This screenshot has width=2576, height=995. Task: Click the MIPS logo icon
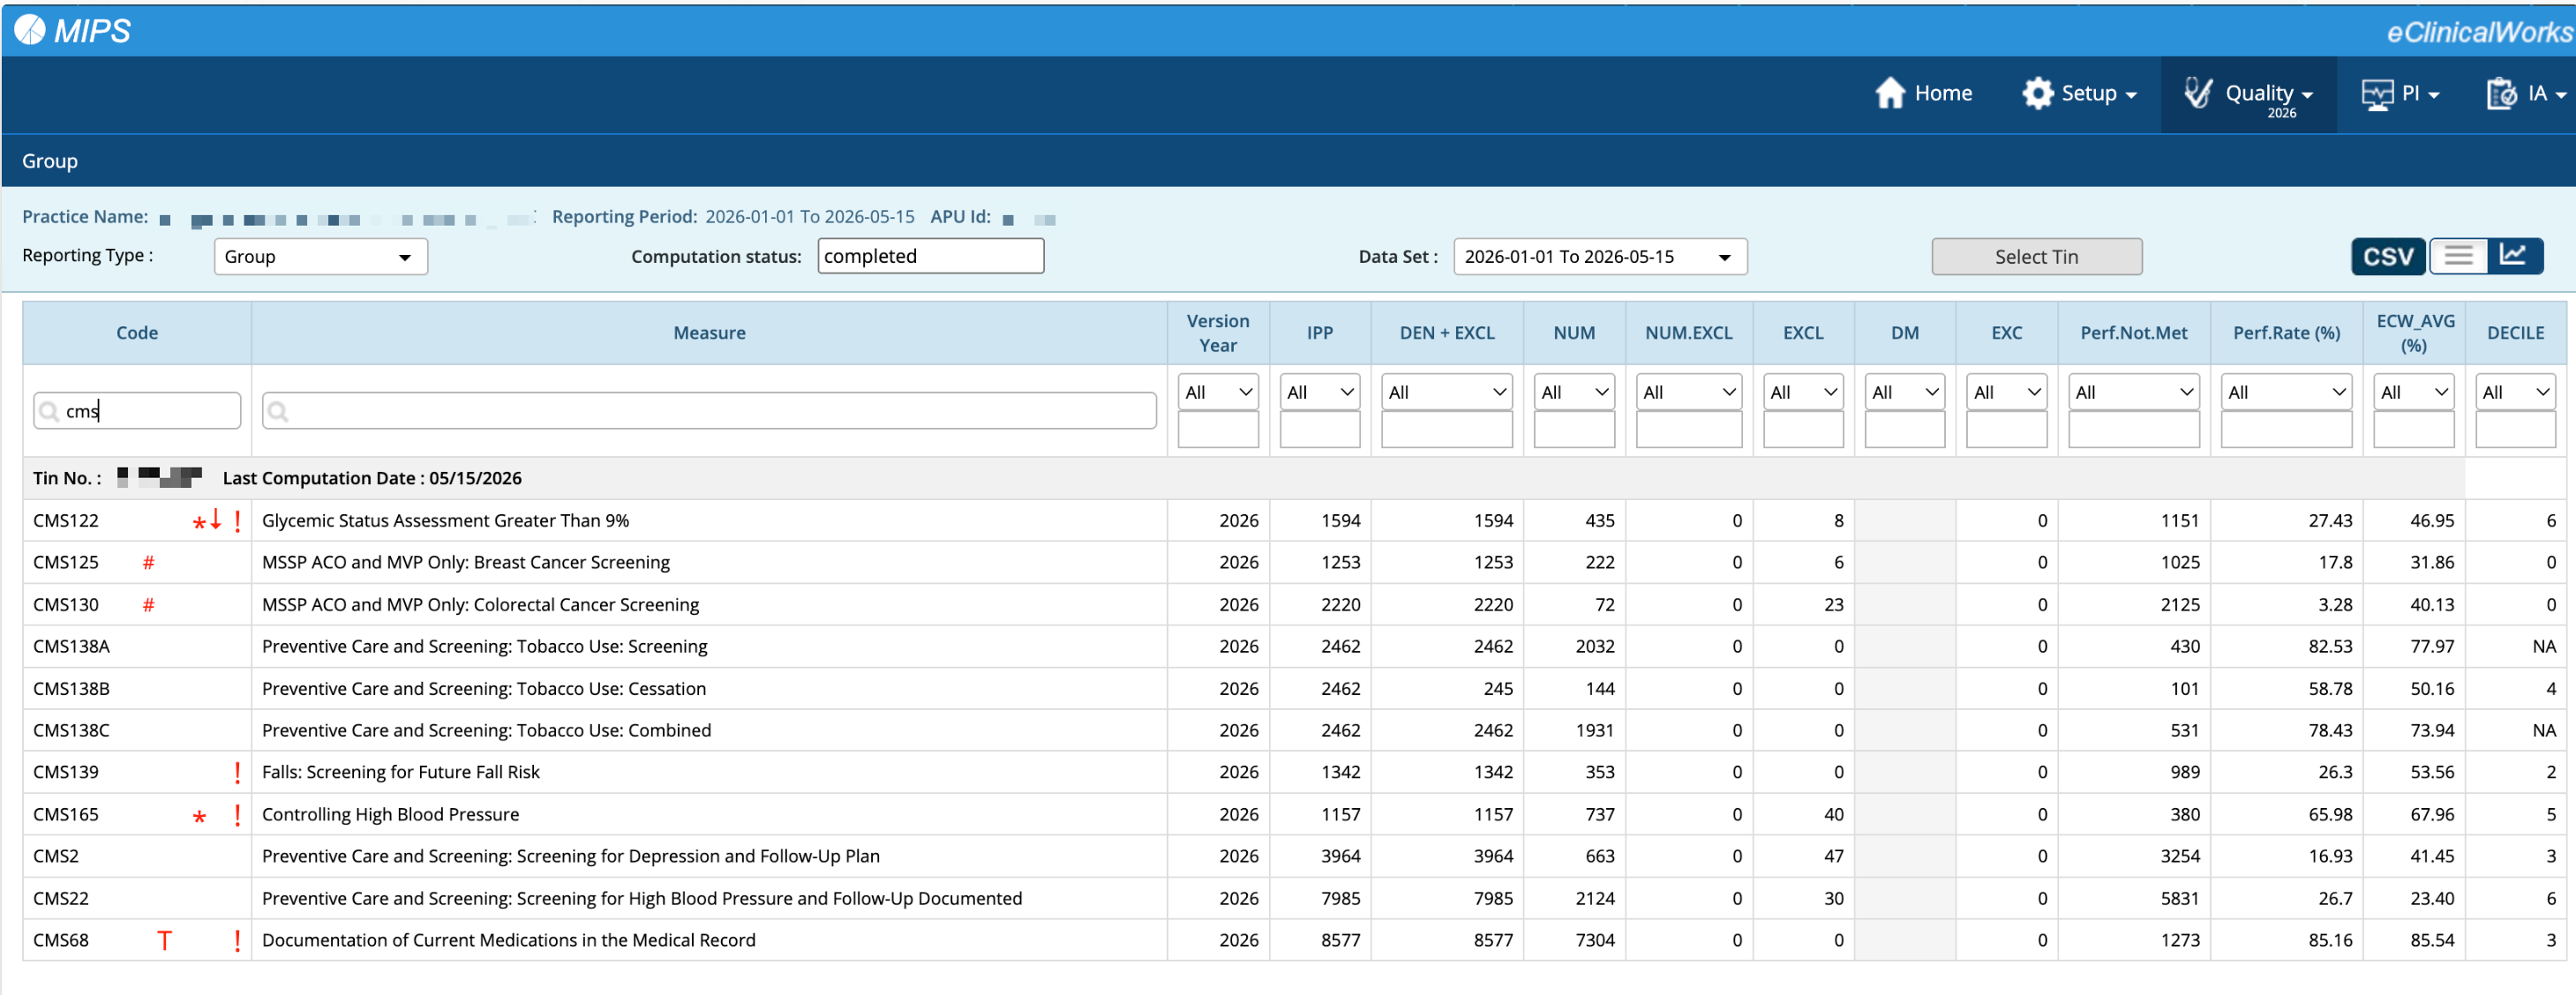pyautogui.click(x=30, y=30)
